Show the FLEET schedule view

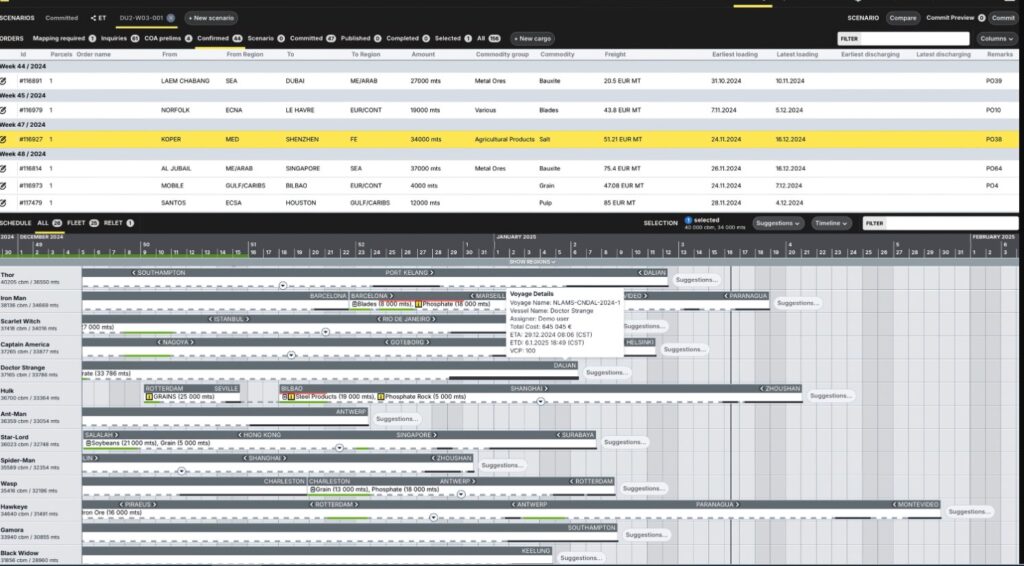(81, 222)
